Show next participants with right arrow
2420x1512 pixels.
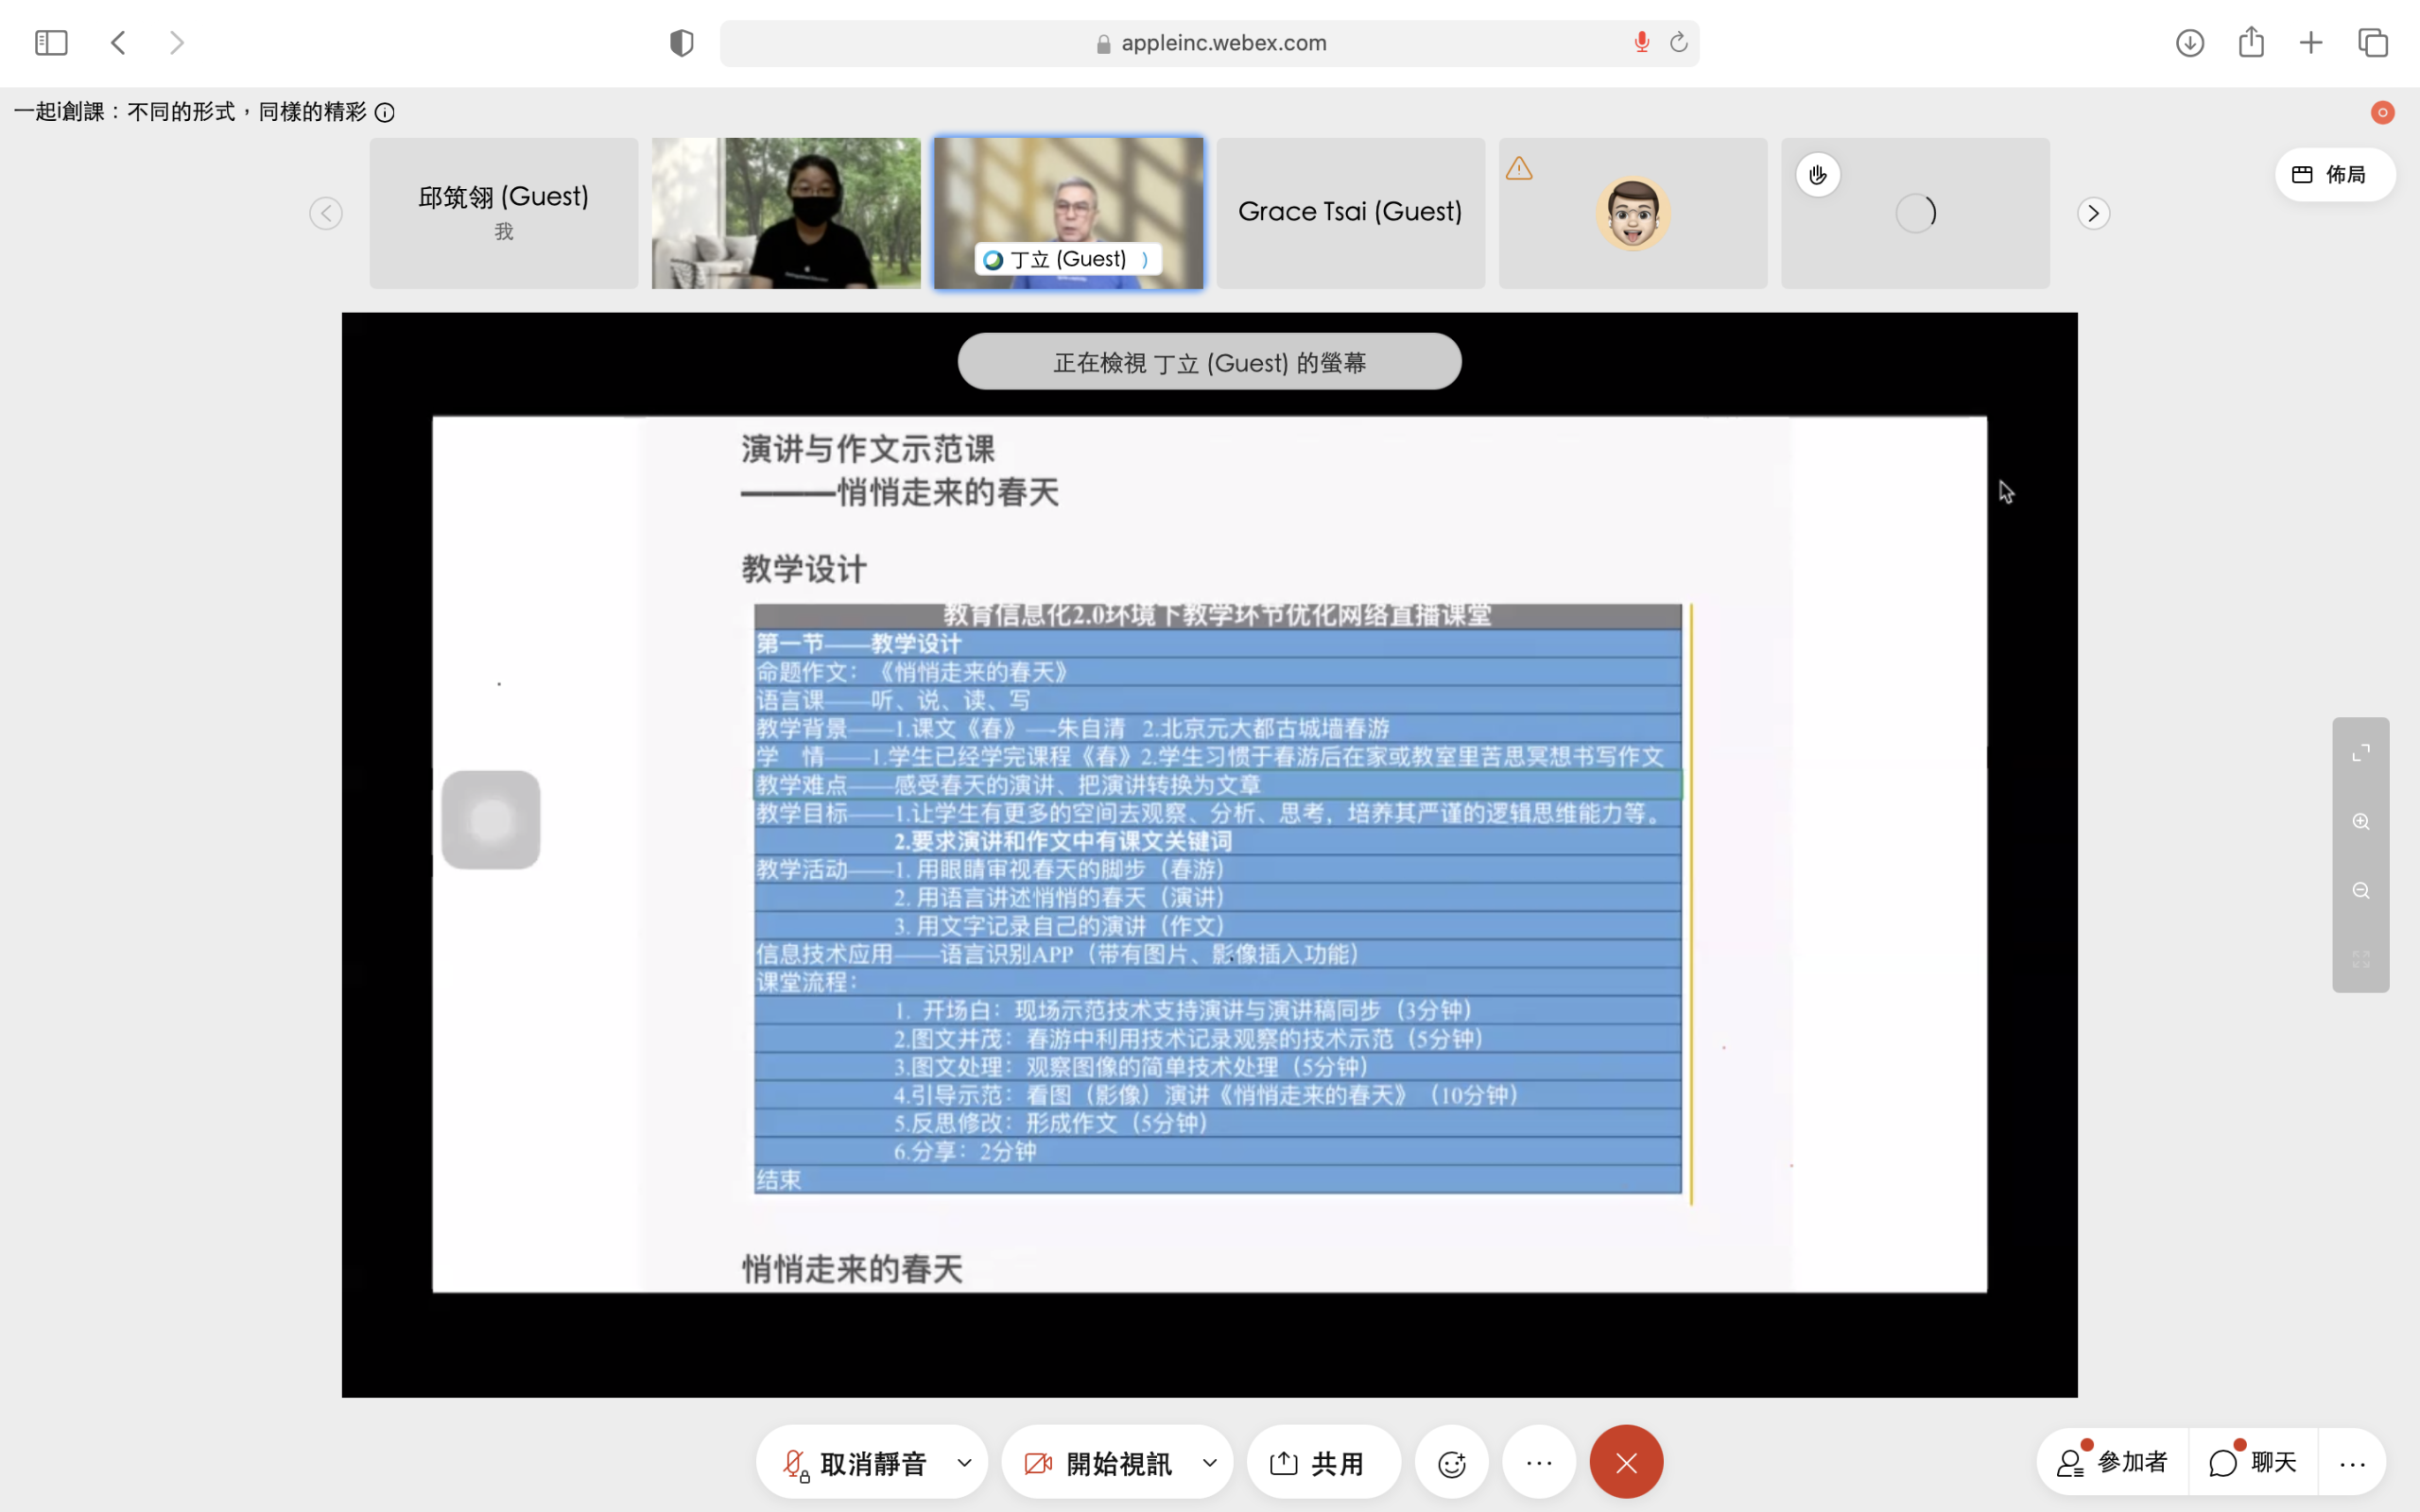2093,213
